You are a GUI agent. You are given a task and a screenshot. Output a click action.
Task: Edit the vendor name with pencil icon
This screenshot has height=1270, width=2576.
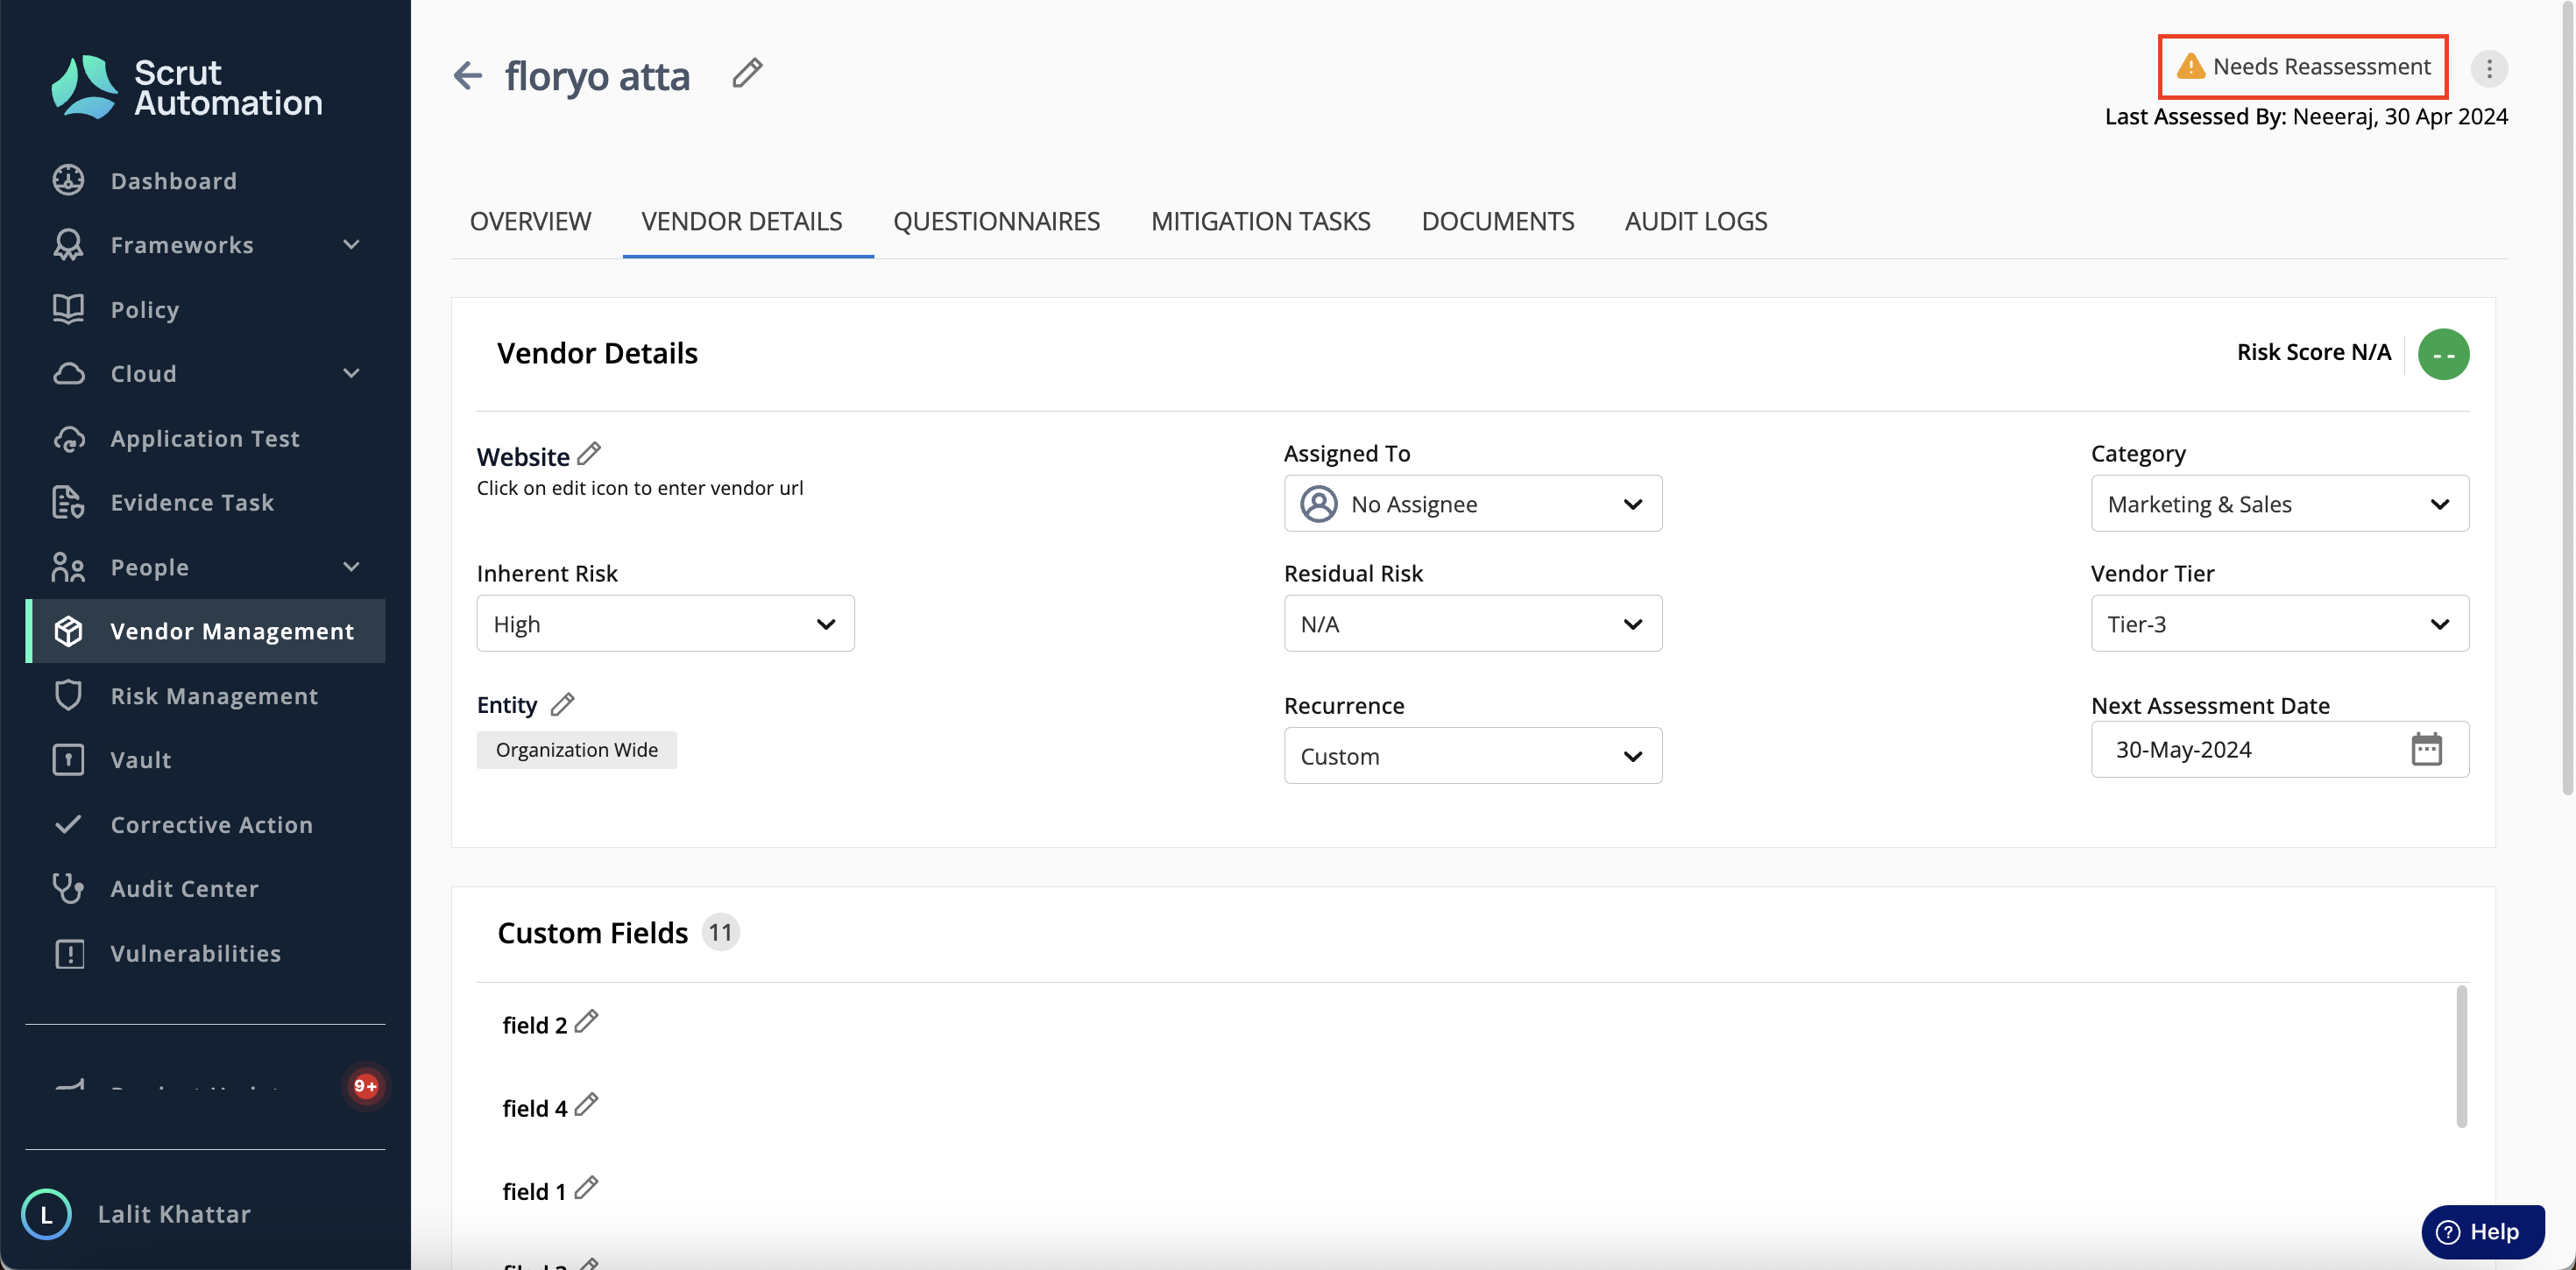(x=747, y=73)
